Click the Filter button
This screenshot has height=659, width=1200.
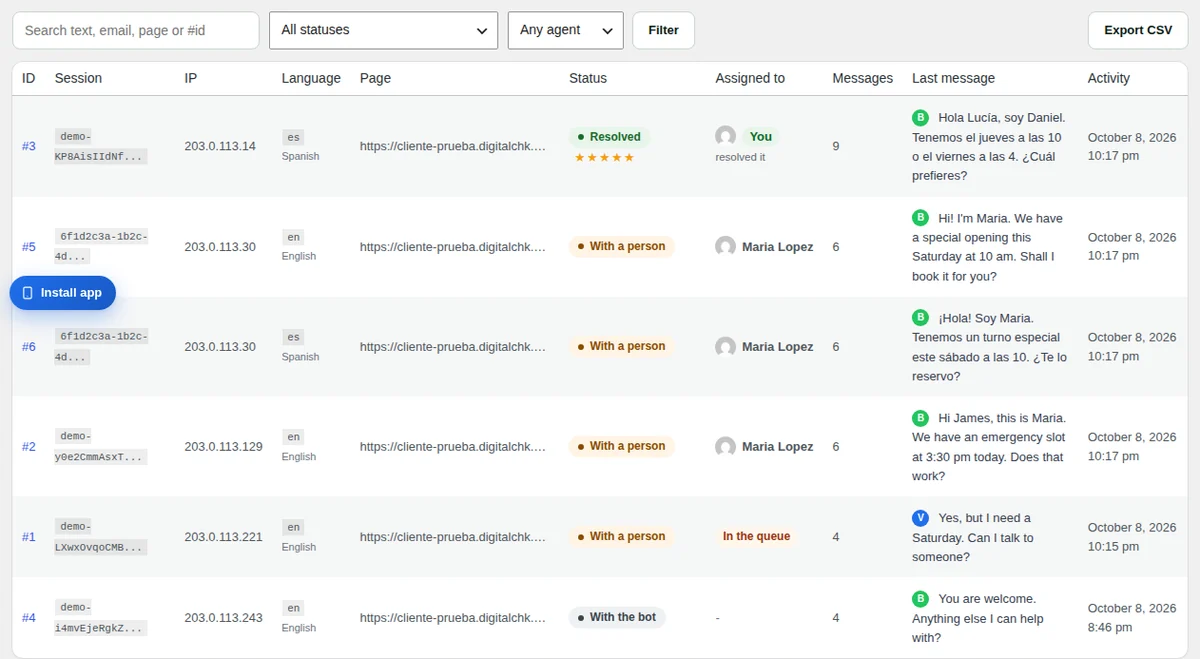[x=664, y=30]
